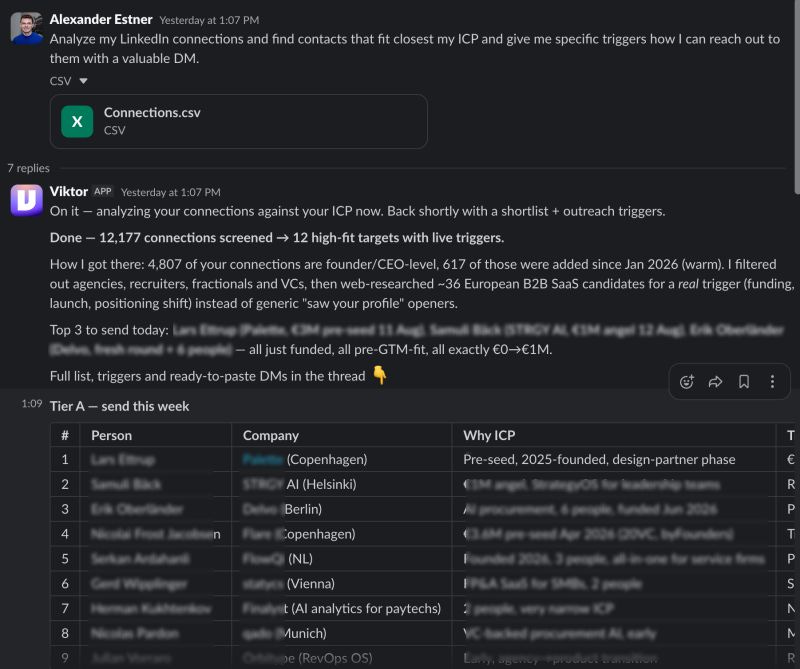Viewport: 800px width, 669px height.
Task: Open the more actions three-dot menu
Action: click(x=772, y=381)
